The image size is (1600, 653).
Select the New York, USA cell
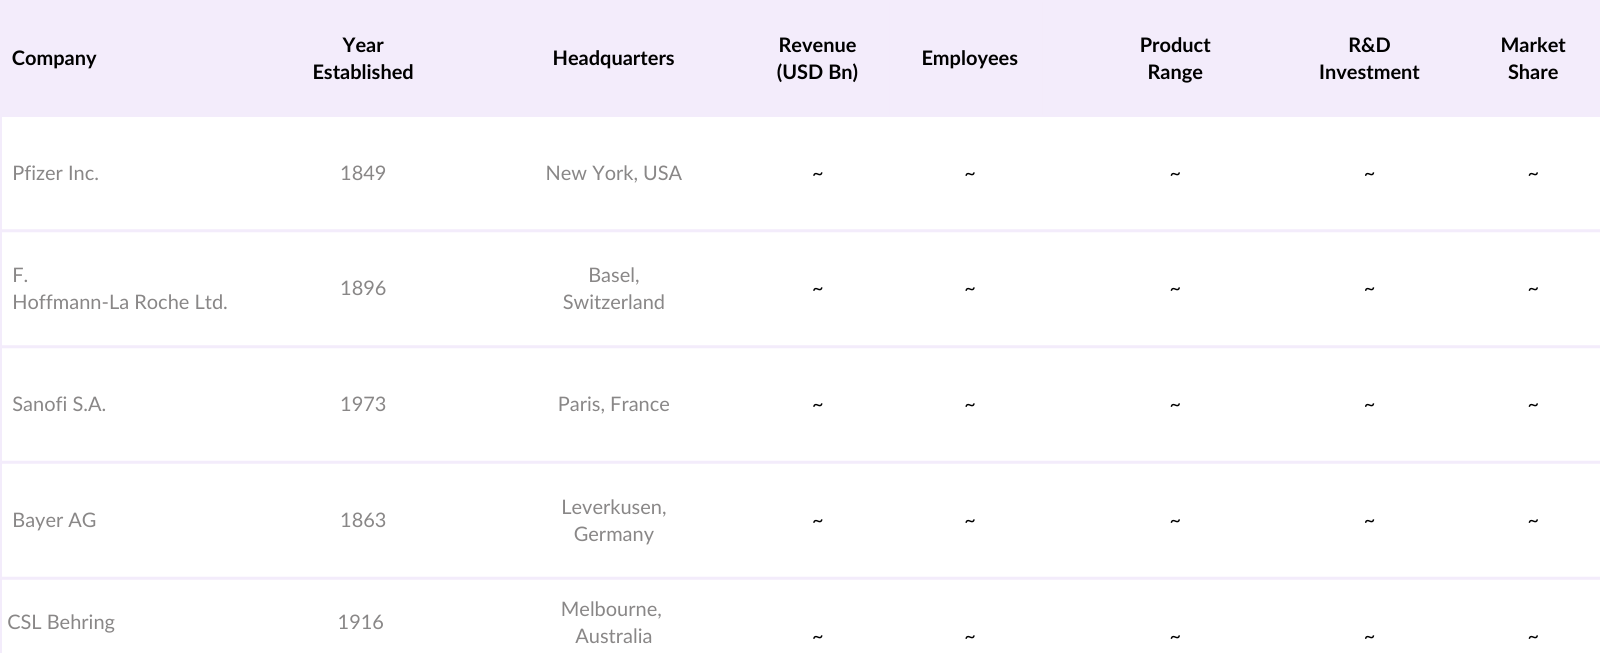coord(613,173)
